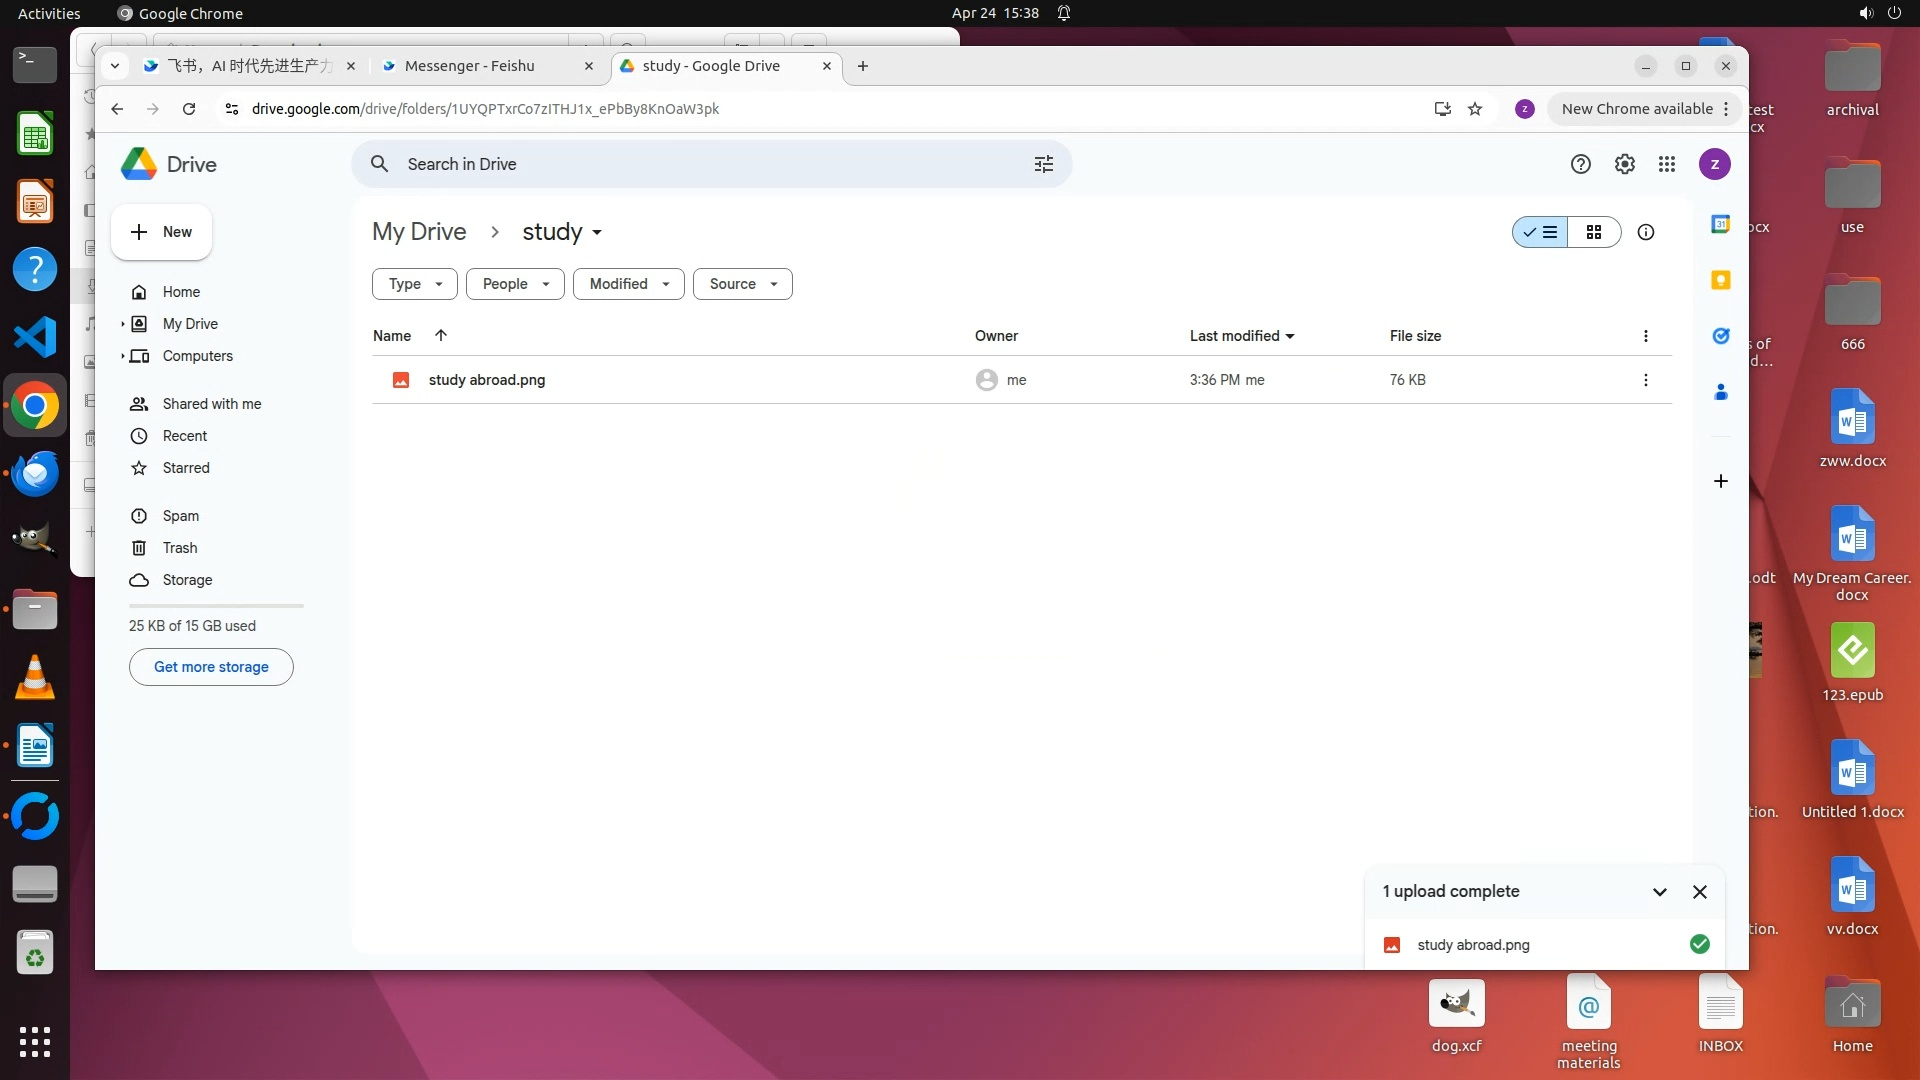Open Drive settings gear icon

click(1624, 164)
